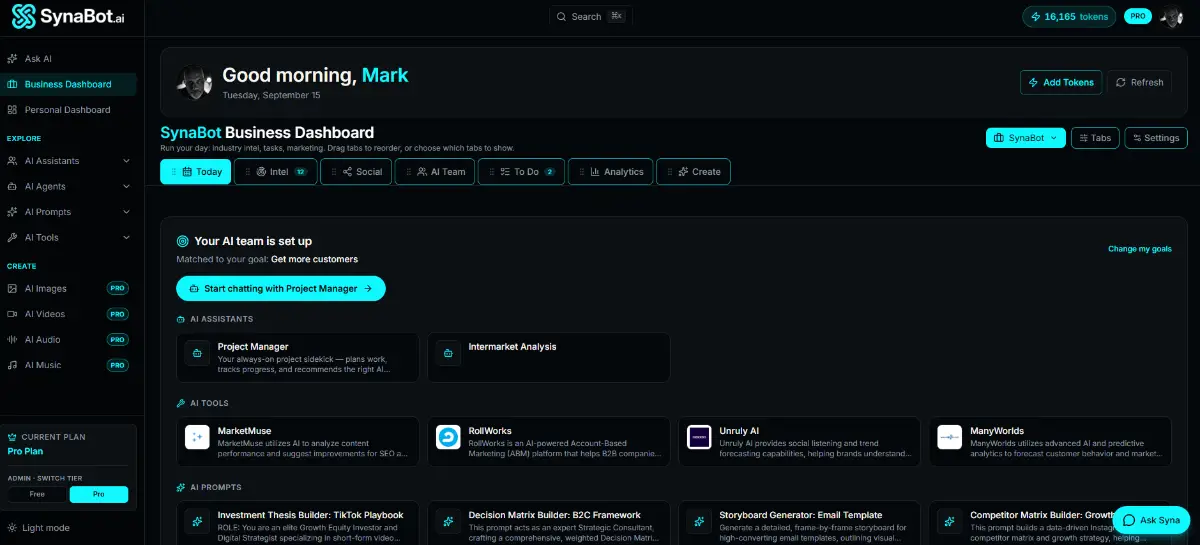Open the Project Manager assistant card
The width and height of the screenshot is (1200, 545).
tap(298, 358)
